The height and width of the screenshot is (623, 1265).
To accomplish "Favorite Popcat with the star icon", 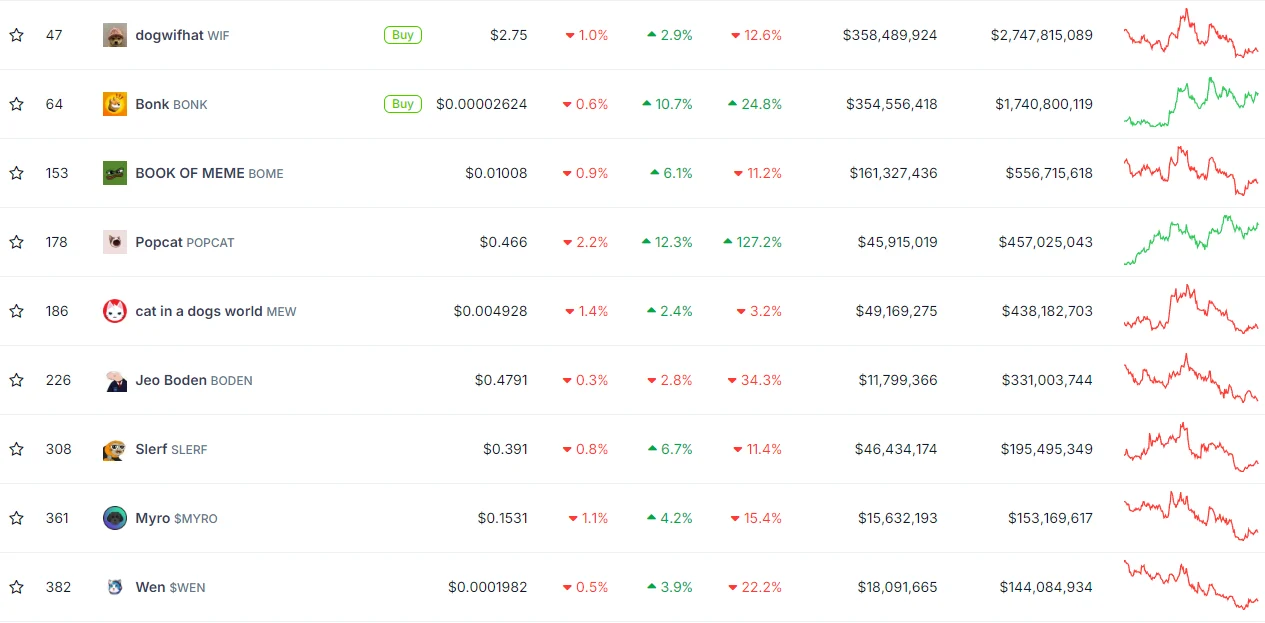I will tap(16, 242).
